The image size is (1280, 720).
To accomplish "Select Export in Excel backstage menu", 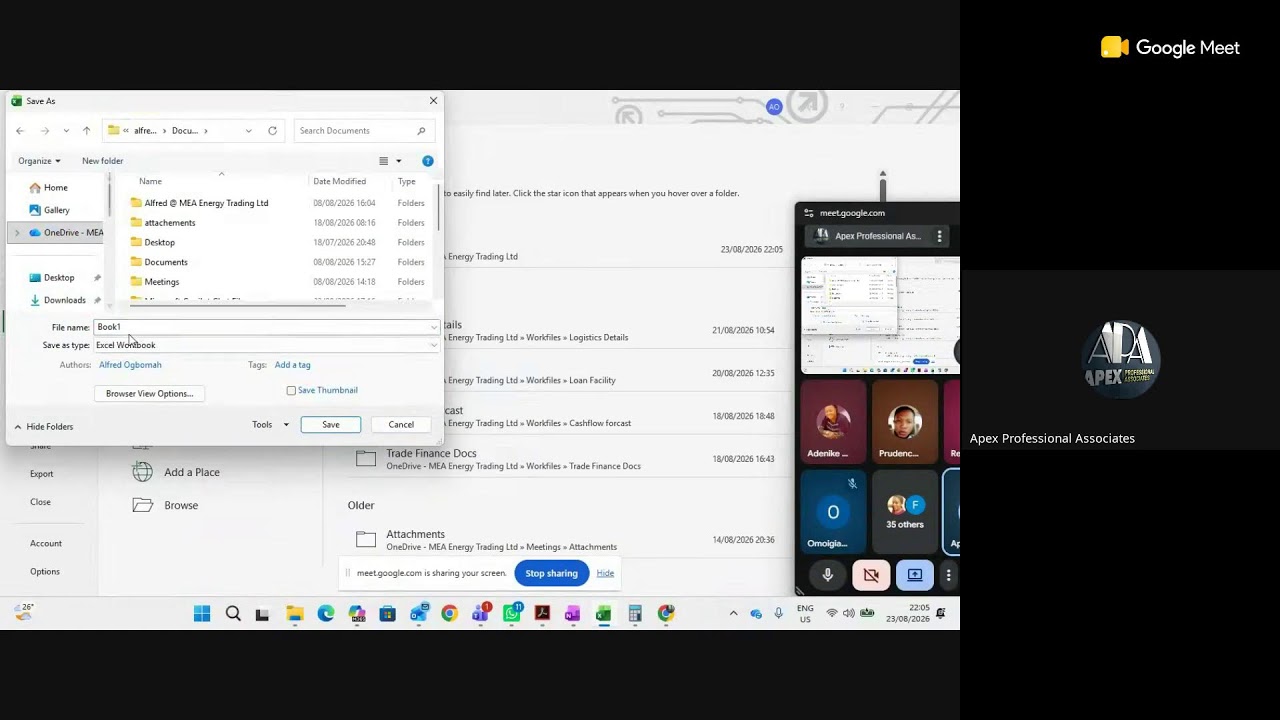I will pyautogui.click(x=42, y=474).
